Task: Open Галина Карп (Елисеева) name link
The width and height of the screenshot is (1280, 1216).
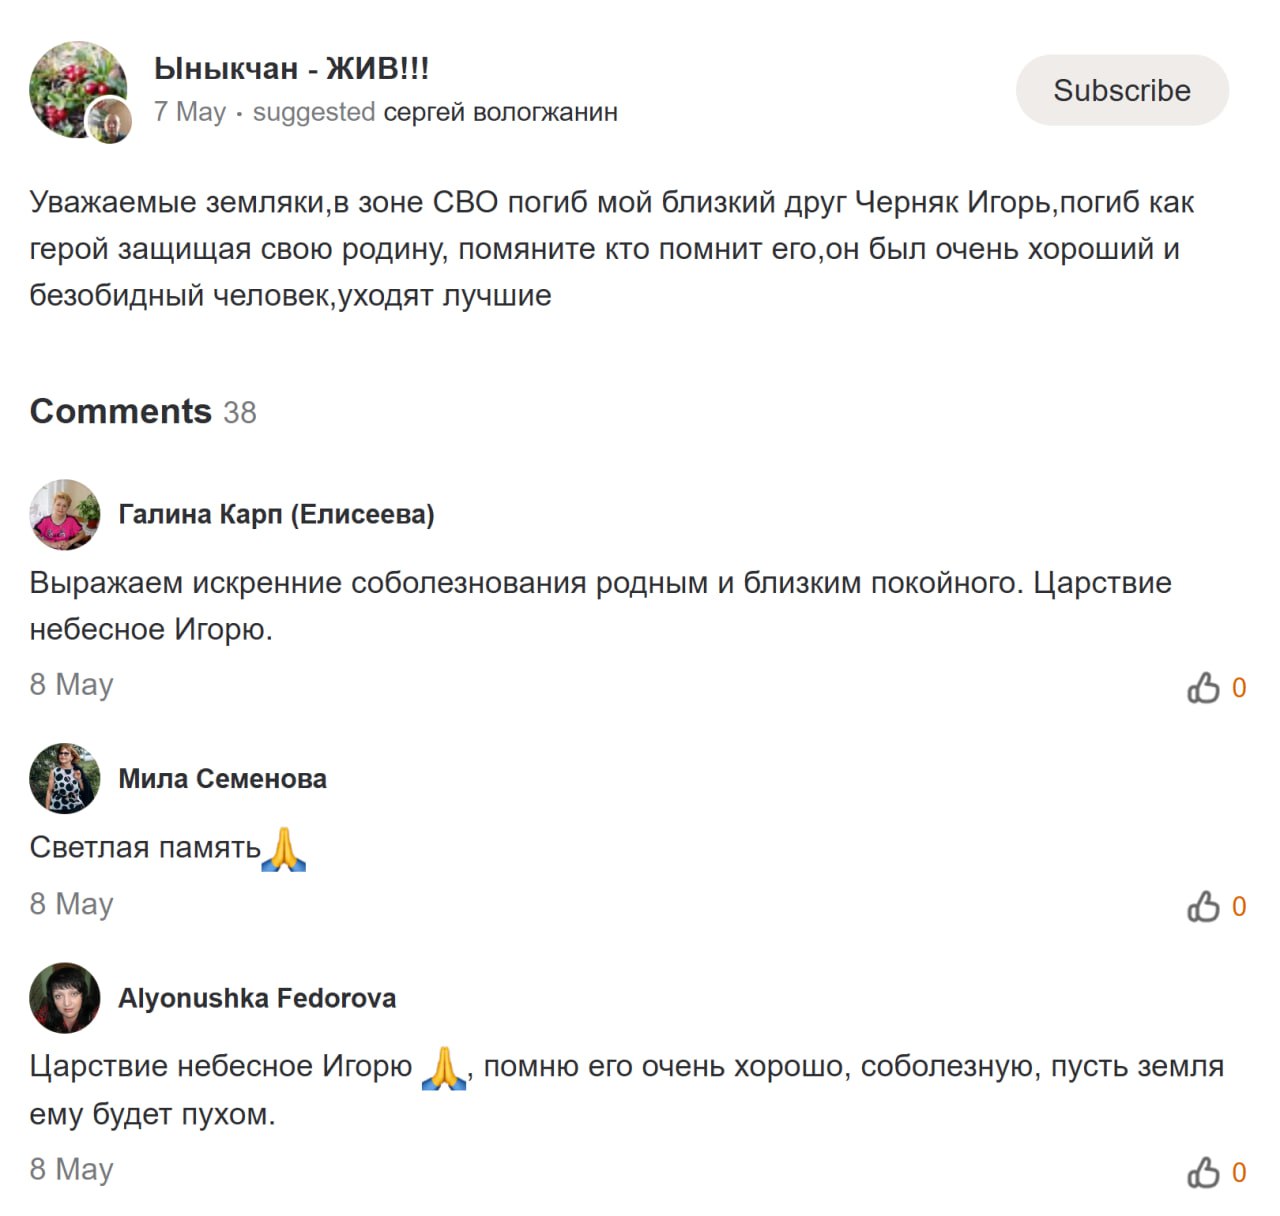Action: pos(276,514)
